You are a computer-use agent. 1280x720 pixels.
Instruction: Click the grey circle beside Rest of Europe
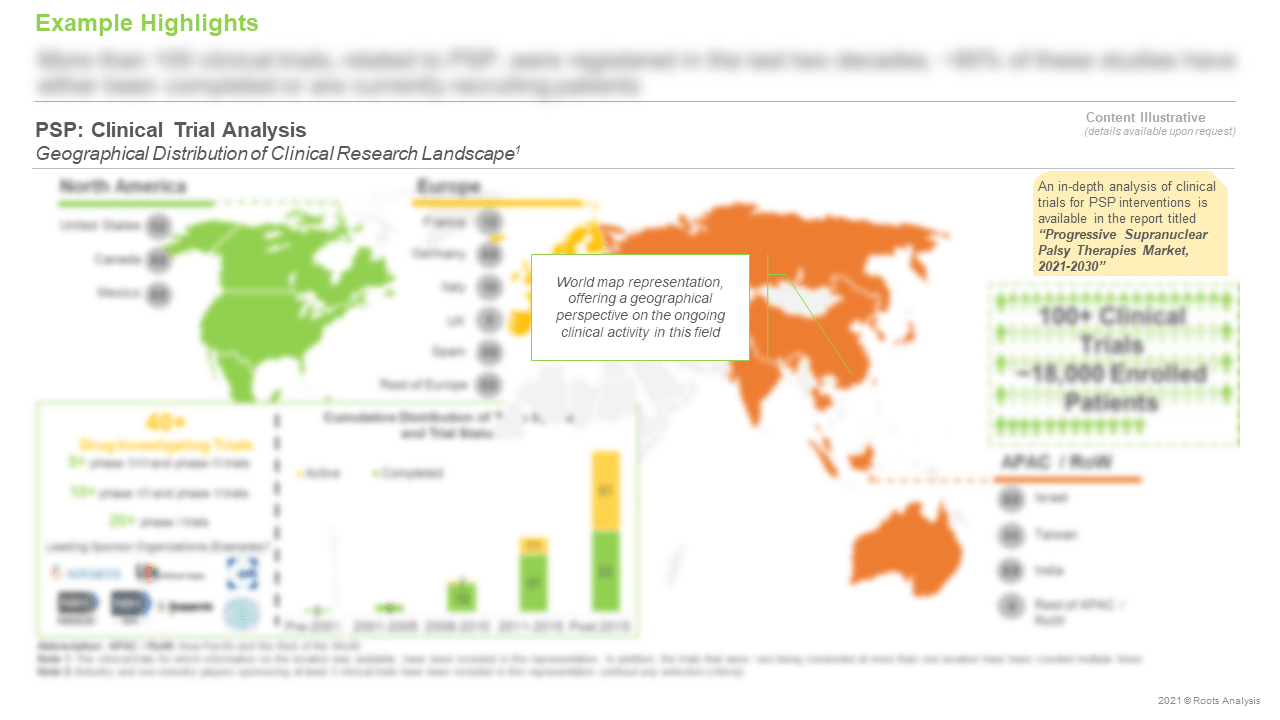pos(488,384)
